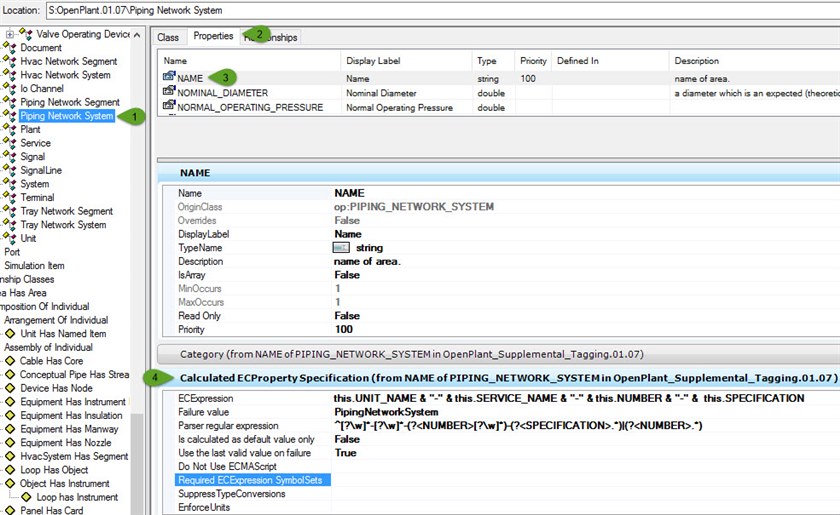840x515 pixels.
Task: Click the SignalLine class icon
Action: click(x=10, y=170)
